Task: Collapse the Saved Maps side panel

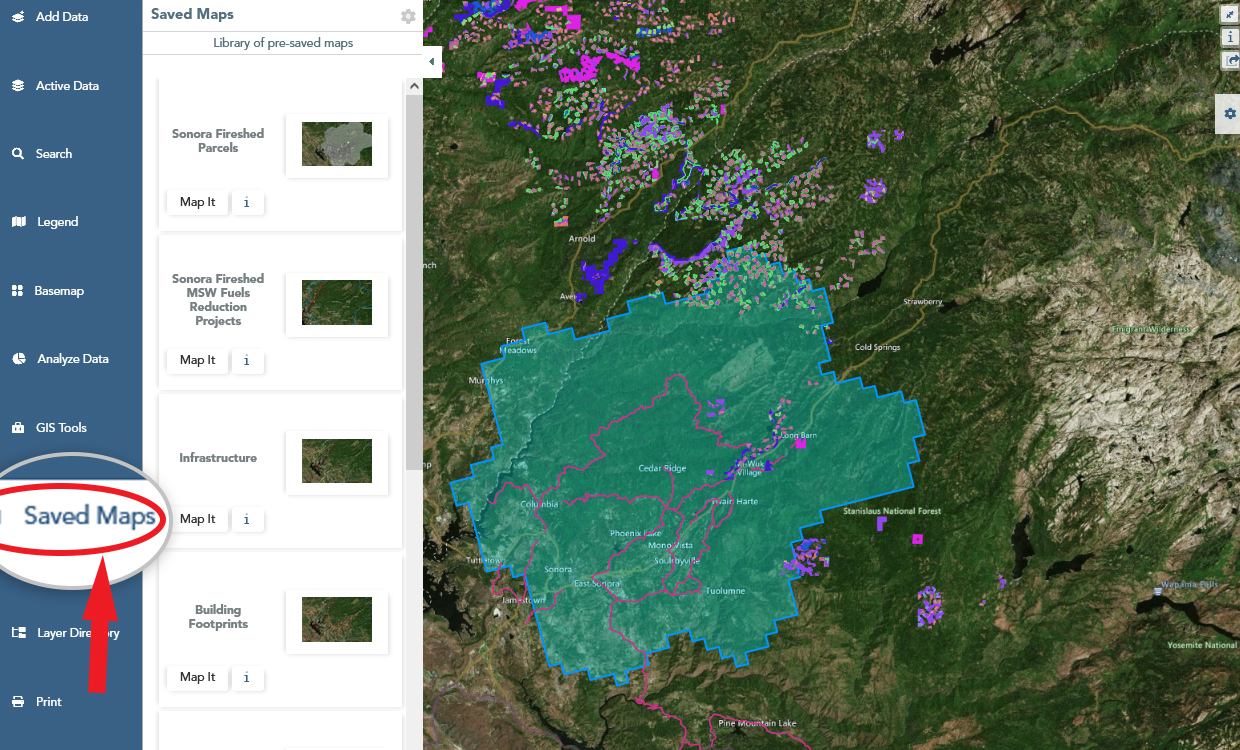Action: (x=432, y=62)
